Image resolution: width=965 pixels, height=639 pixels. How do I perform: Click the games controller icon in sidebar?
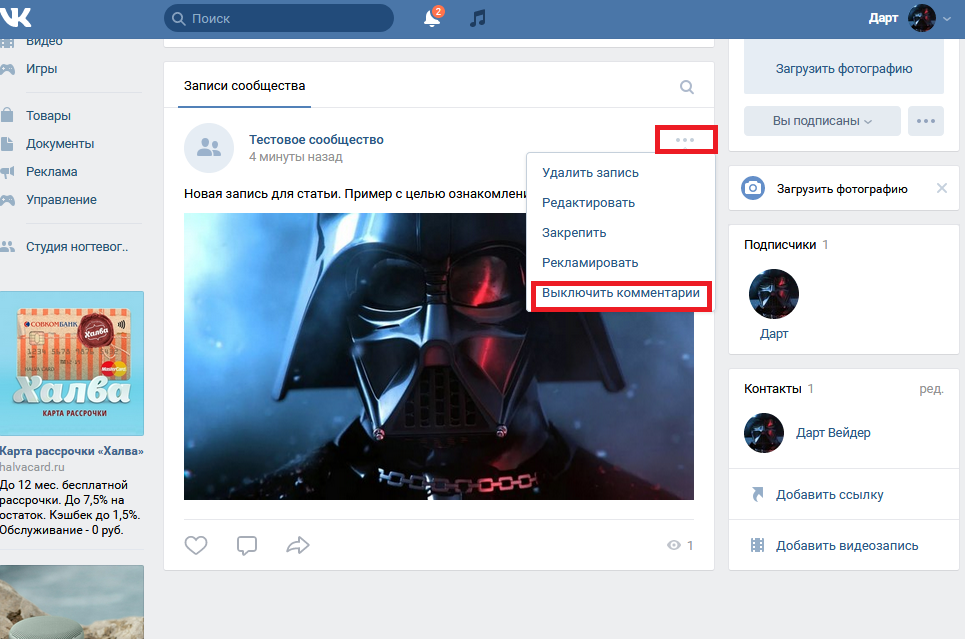click(x=7, y=69)
